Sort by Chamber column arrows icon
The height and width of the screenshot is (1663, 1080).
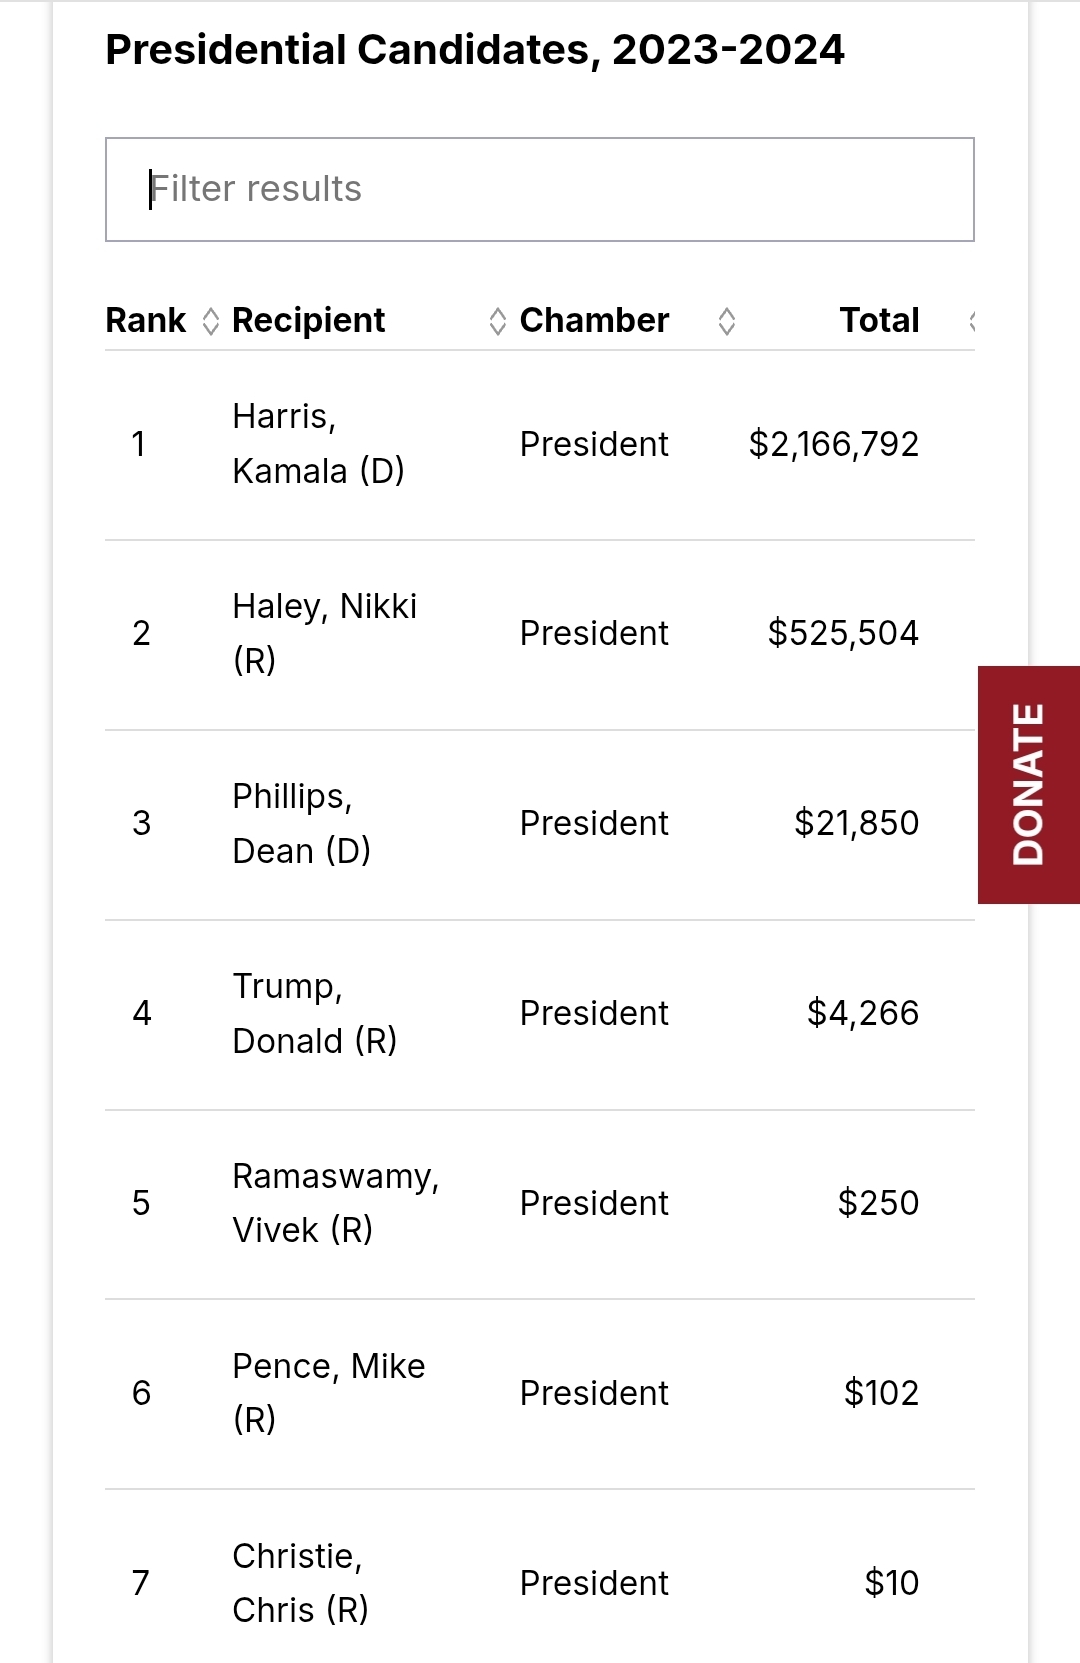coord(727,321)
